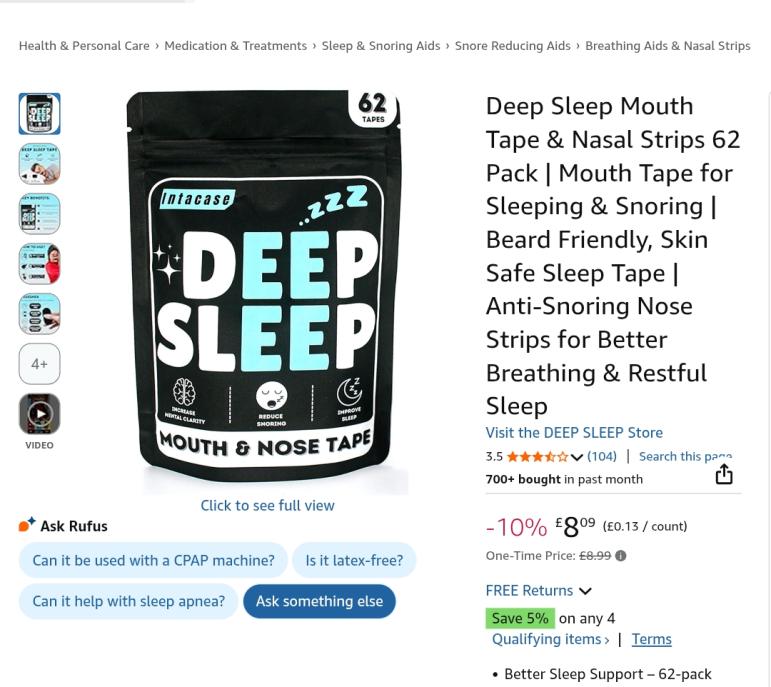Open 'Health & Personal Care' breadcrumb
Viewport: 771px width, 687px height.
click(84, 46)
